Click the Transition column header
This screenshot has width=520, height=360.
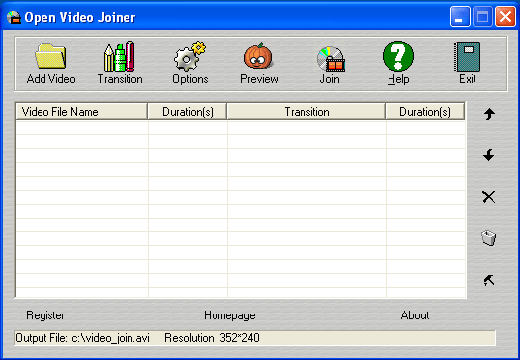[x=306, y=112]
